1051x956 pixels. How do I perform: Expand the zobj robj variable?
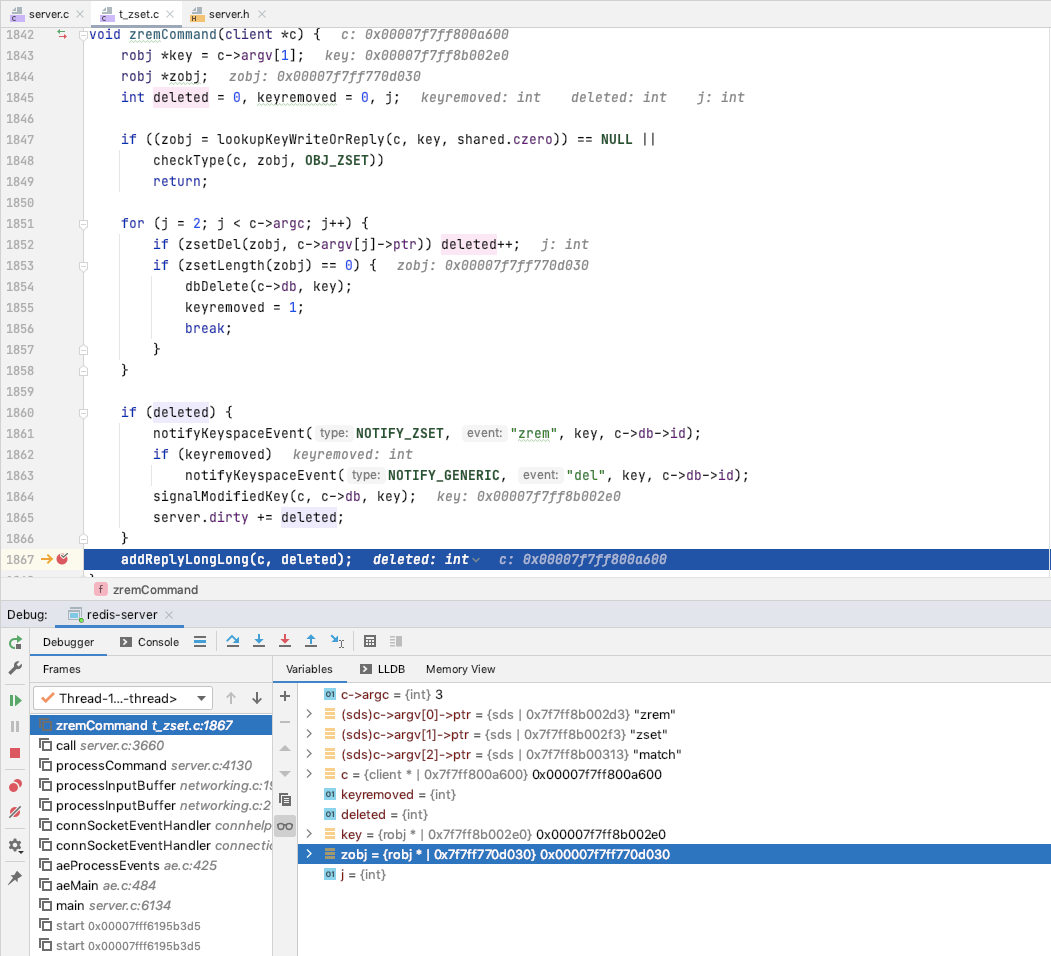coord(309,854)
